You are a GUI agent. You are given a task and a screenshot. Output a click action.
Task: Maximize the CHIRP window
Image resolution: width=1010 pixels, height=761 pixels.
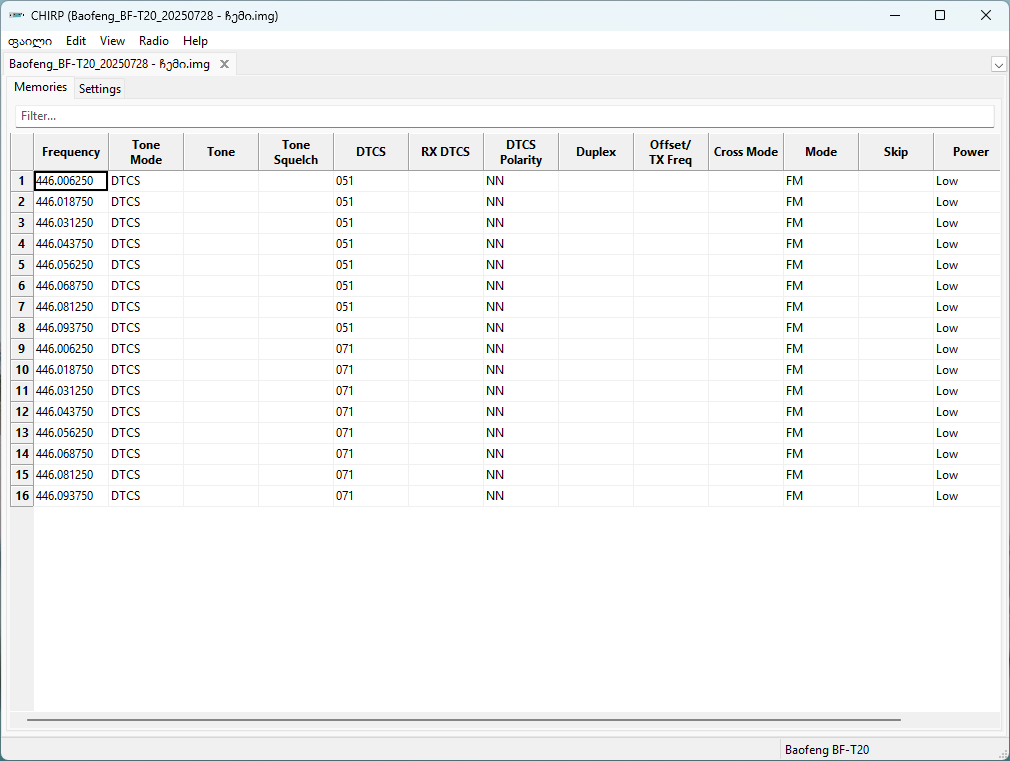point(940,15)
